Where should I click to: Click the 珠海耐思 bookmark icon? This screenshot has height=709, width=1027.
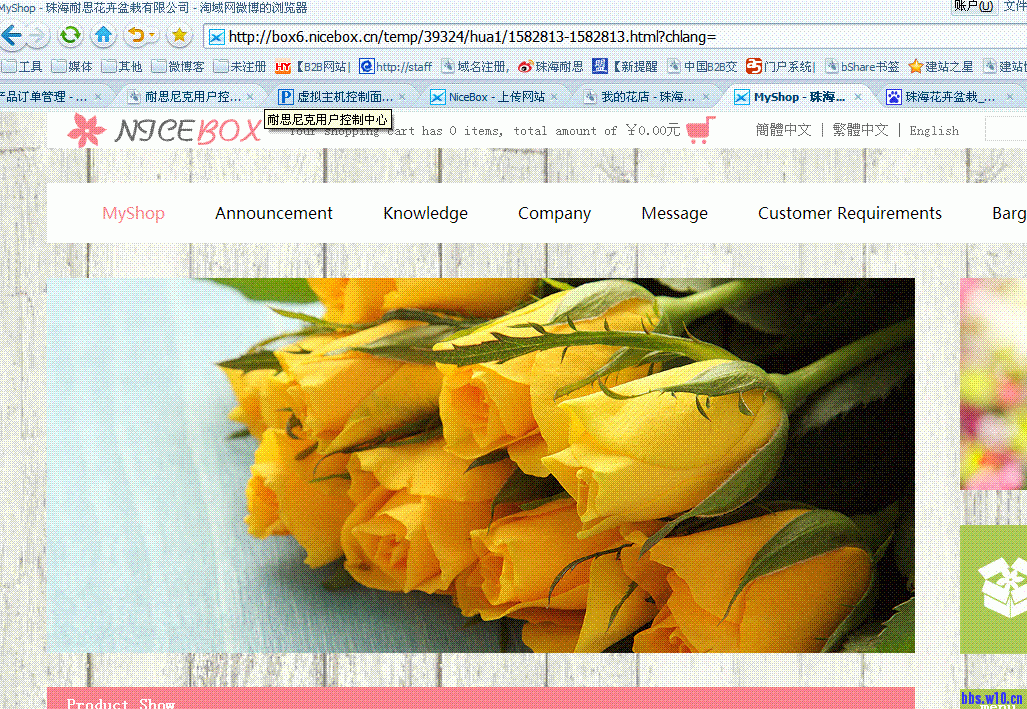[527, 67]
